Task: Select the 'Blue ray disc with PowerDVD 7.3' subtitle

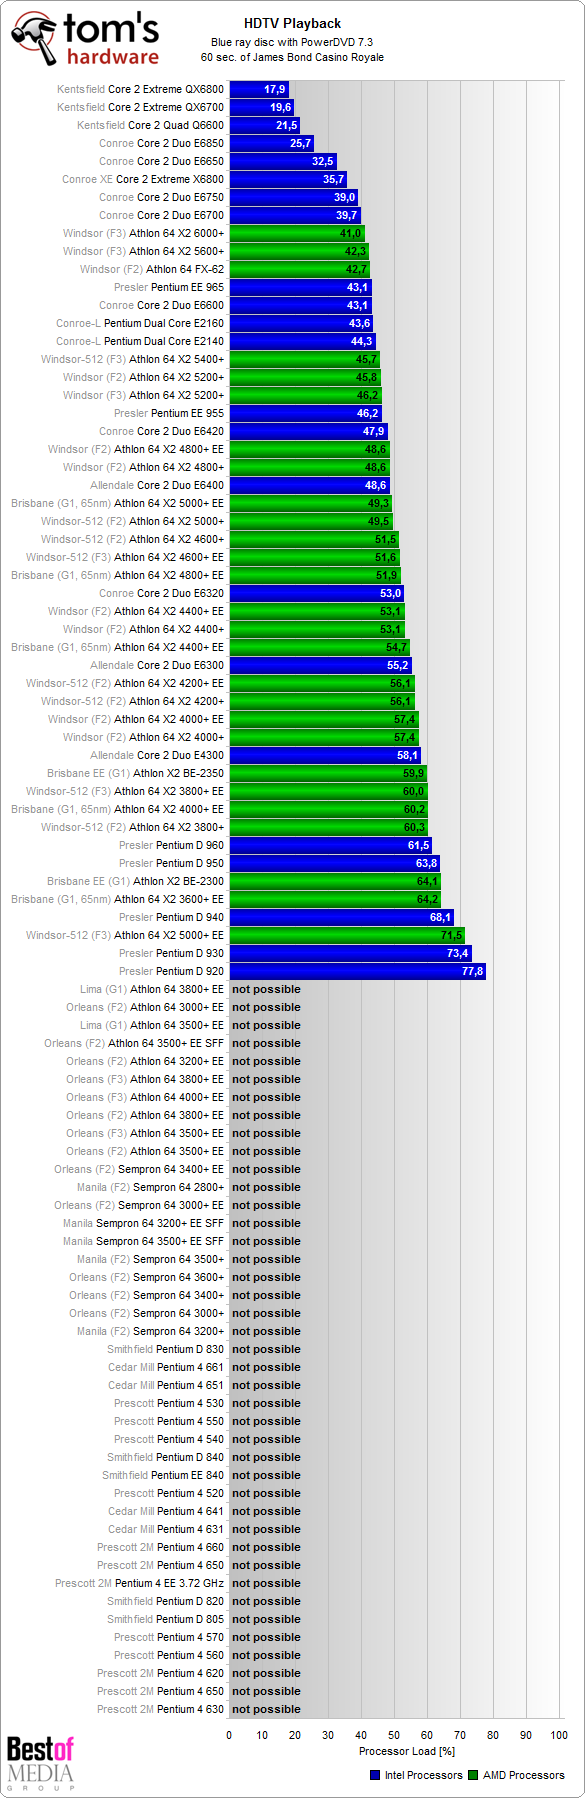Action: click(292, 42)
